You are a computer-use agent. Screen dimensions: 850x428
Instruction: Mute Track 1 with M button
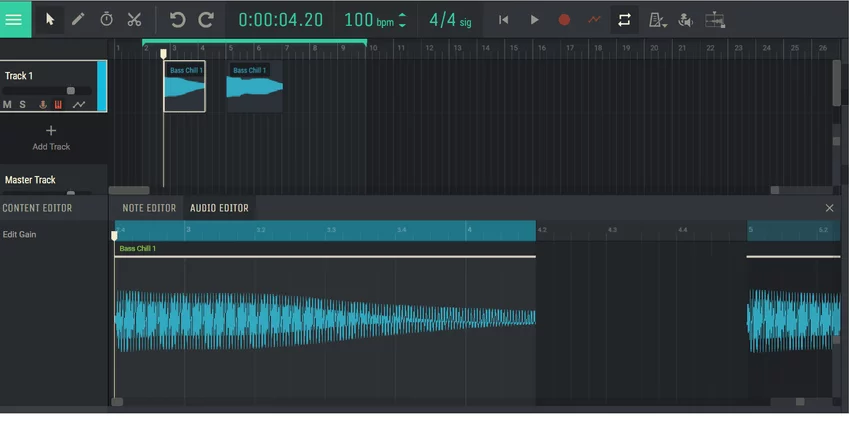click(x=7, y=105)
